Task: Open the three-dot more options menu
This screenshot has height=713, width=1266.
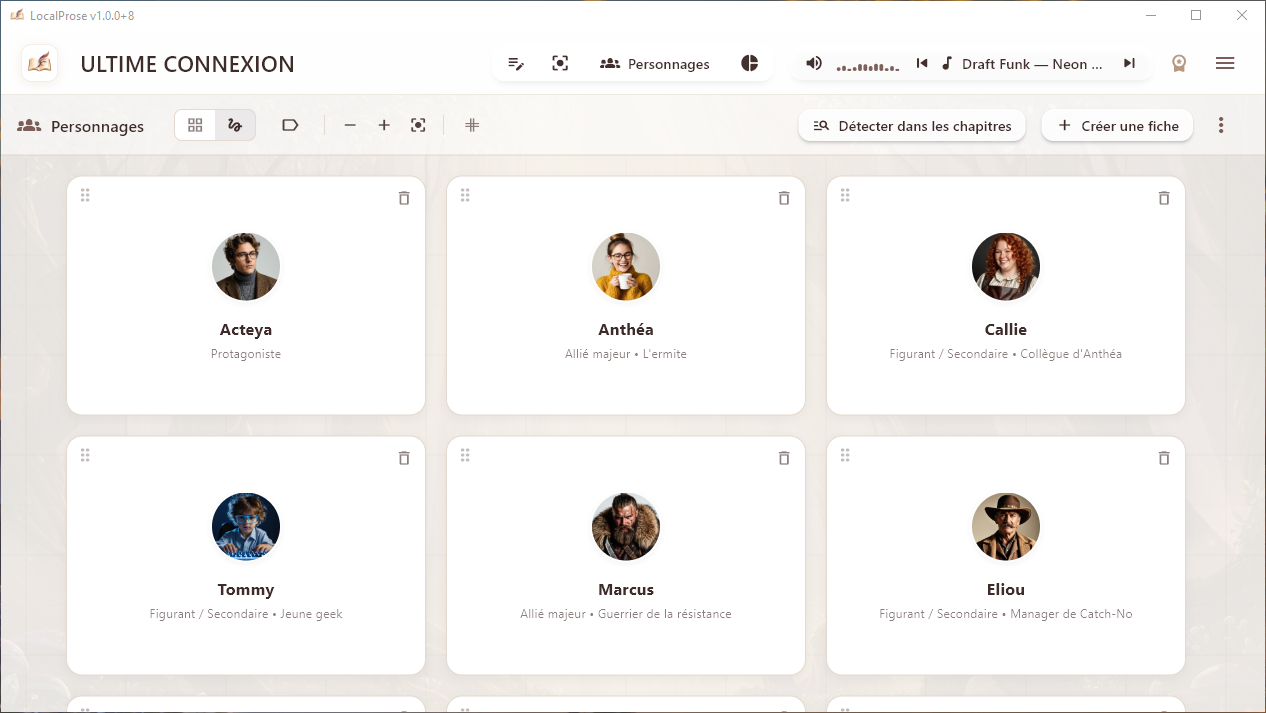Action: point(1221,126)
